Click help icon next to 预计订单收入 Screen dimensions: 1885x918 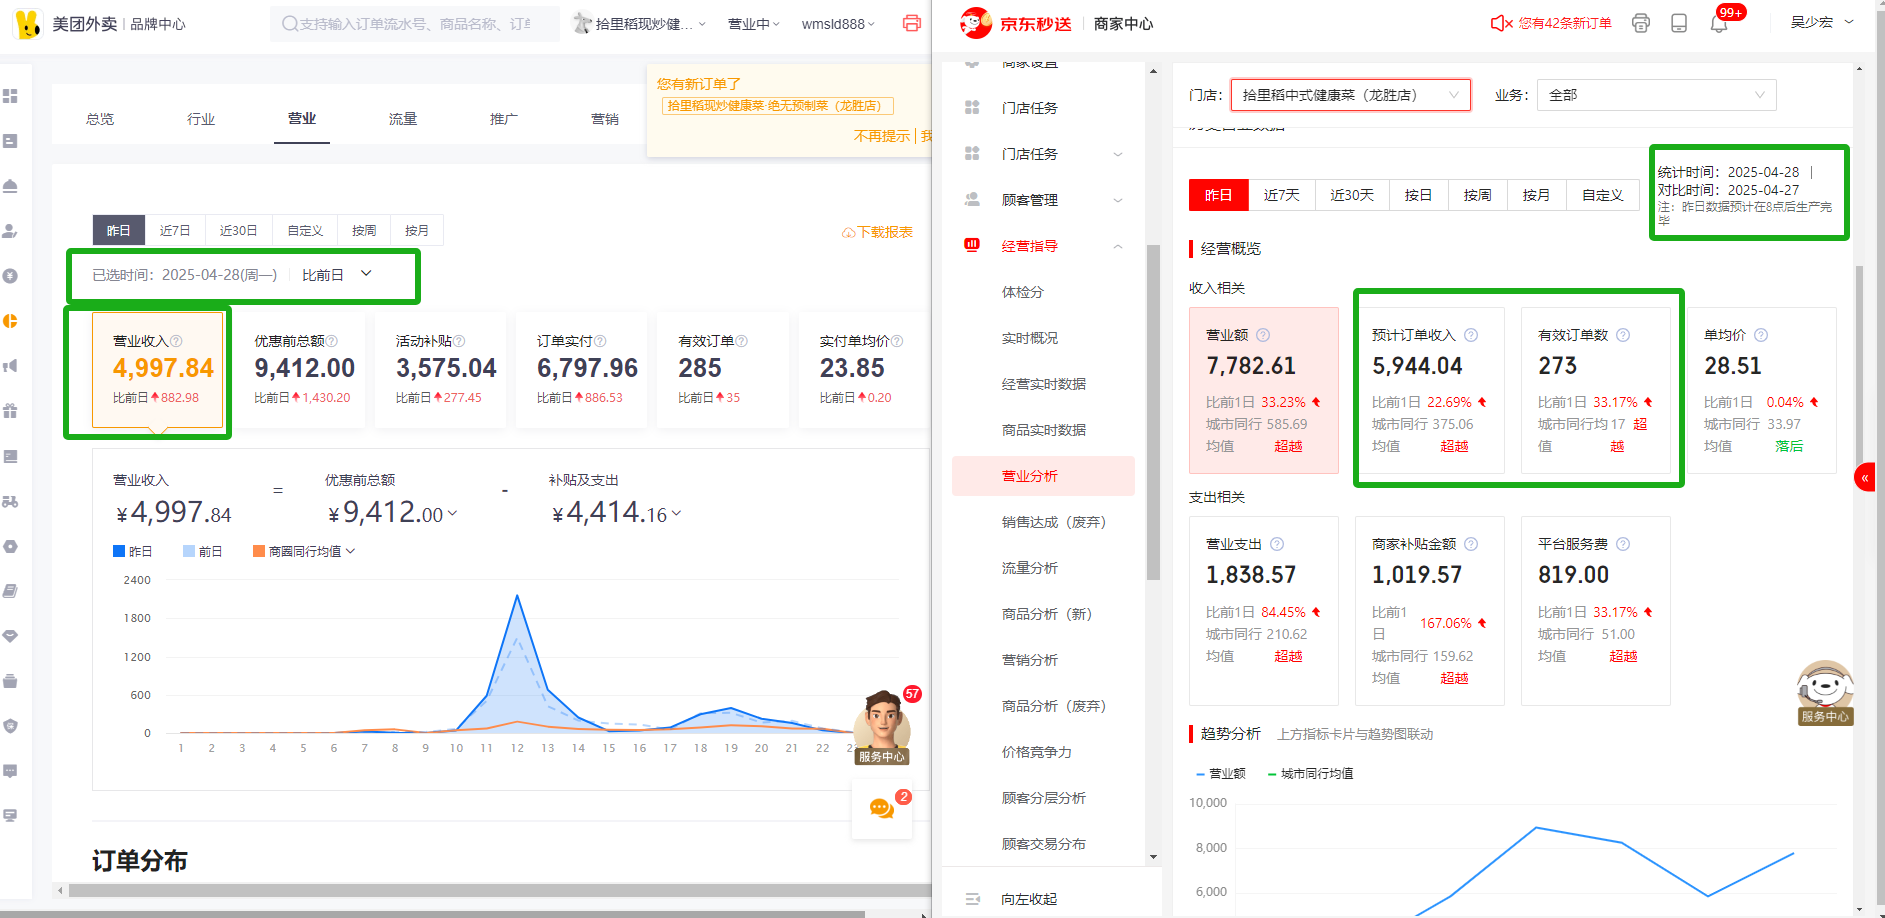pyautogui.click(x=1471, y=335)
